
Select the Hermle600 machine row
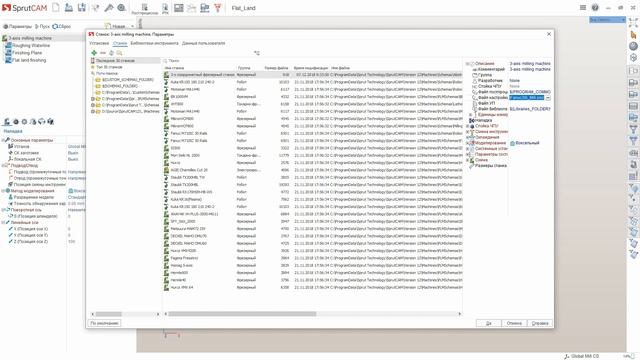click(313, 273)
